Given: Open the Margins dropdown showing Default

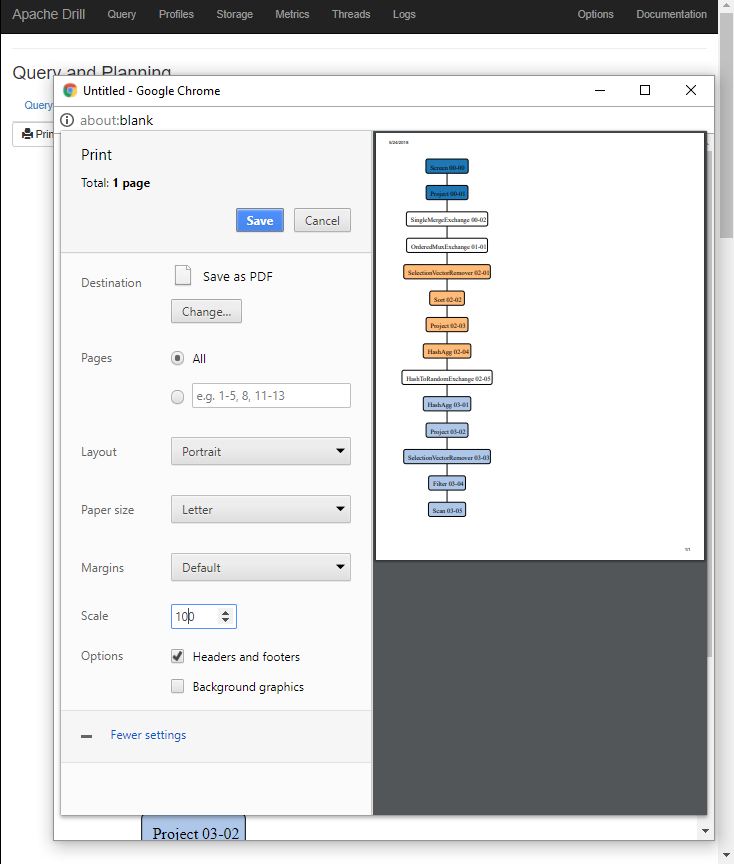Looking at the screenshot, I should coord(261,567).
